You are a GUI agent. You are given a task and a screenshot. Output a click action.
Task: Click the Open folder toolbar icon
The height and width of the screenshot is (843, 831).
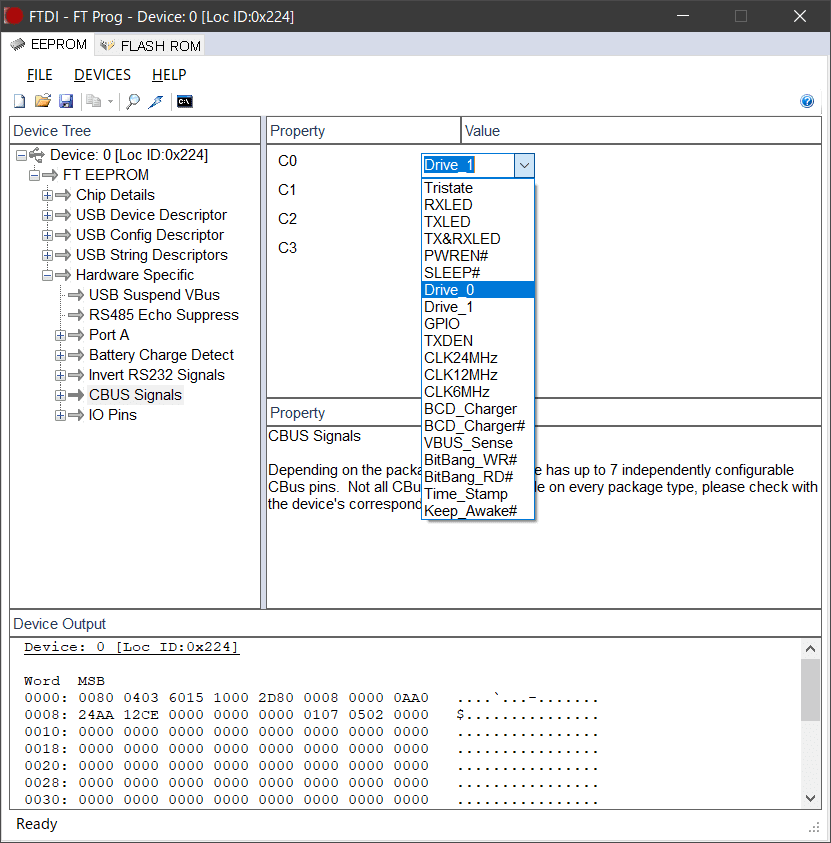[x=43, y=101]
